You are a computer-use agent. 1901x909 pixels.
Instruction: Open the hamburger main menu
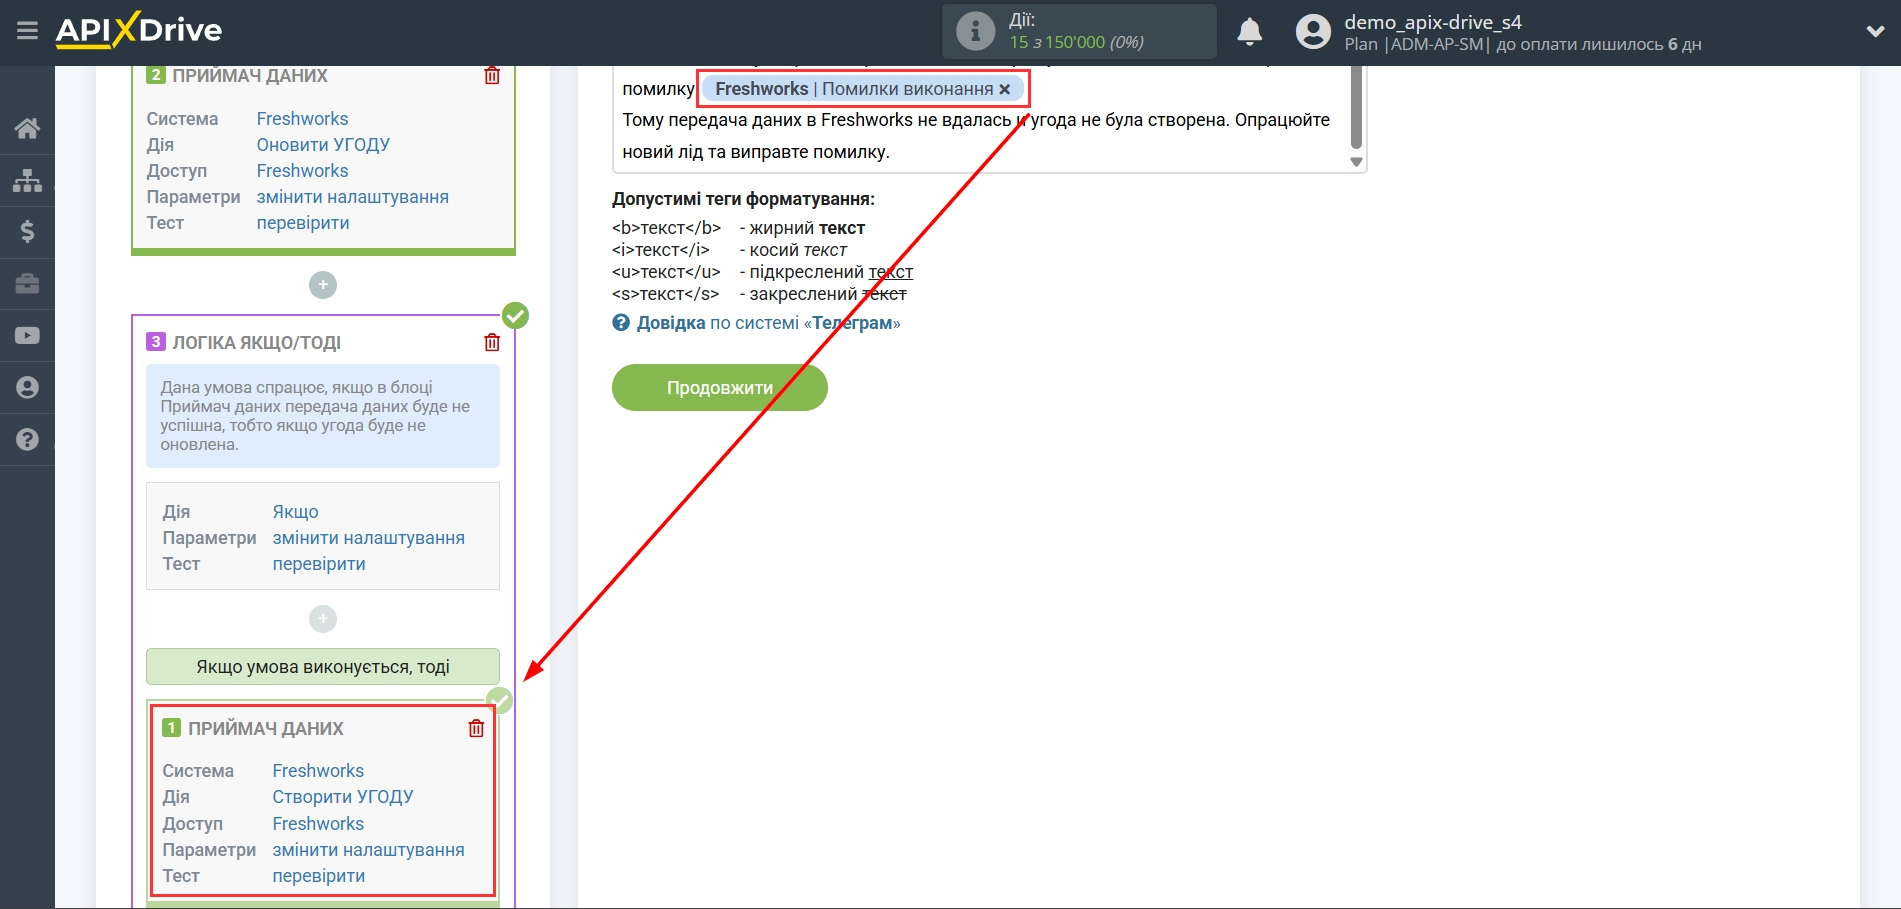[x=27, y=31]
